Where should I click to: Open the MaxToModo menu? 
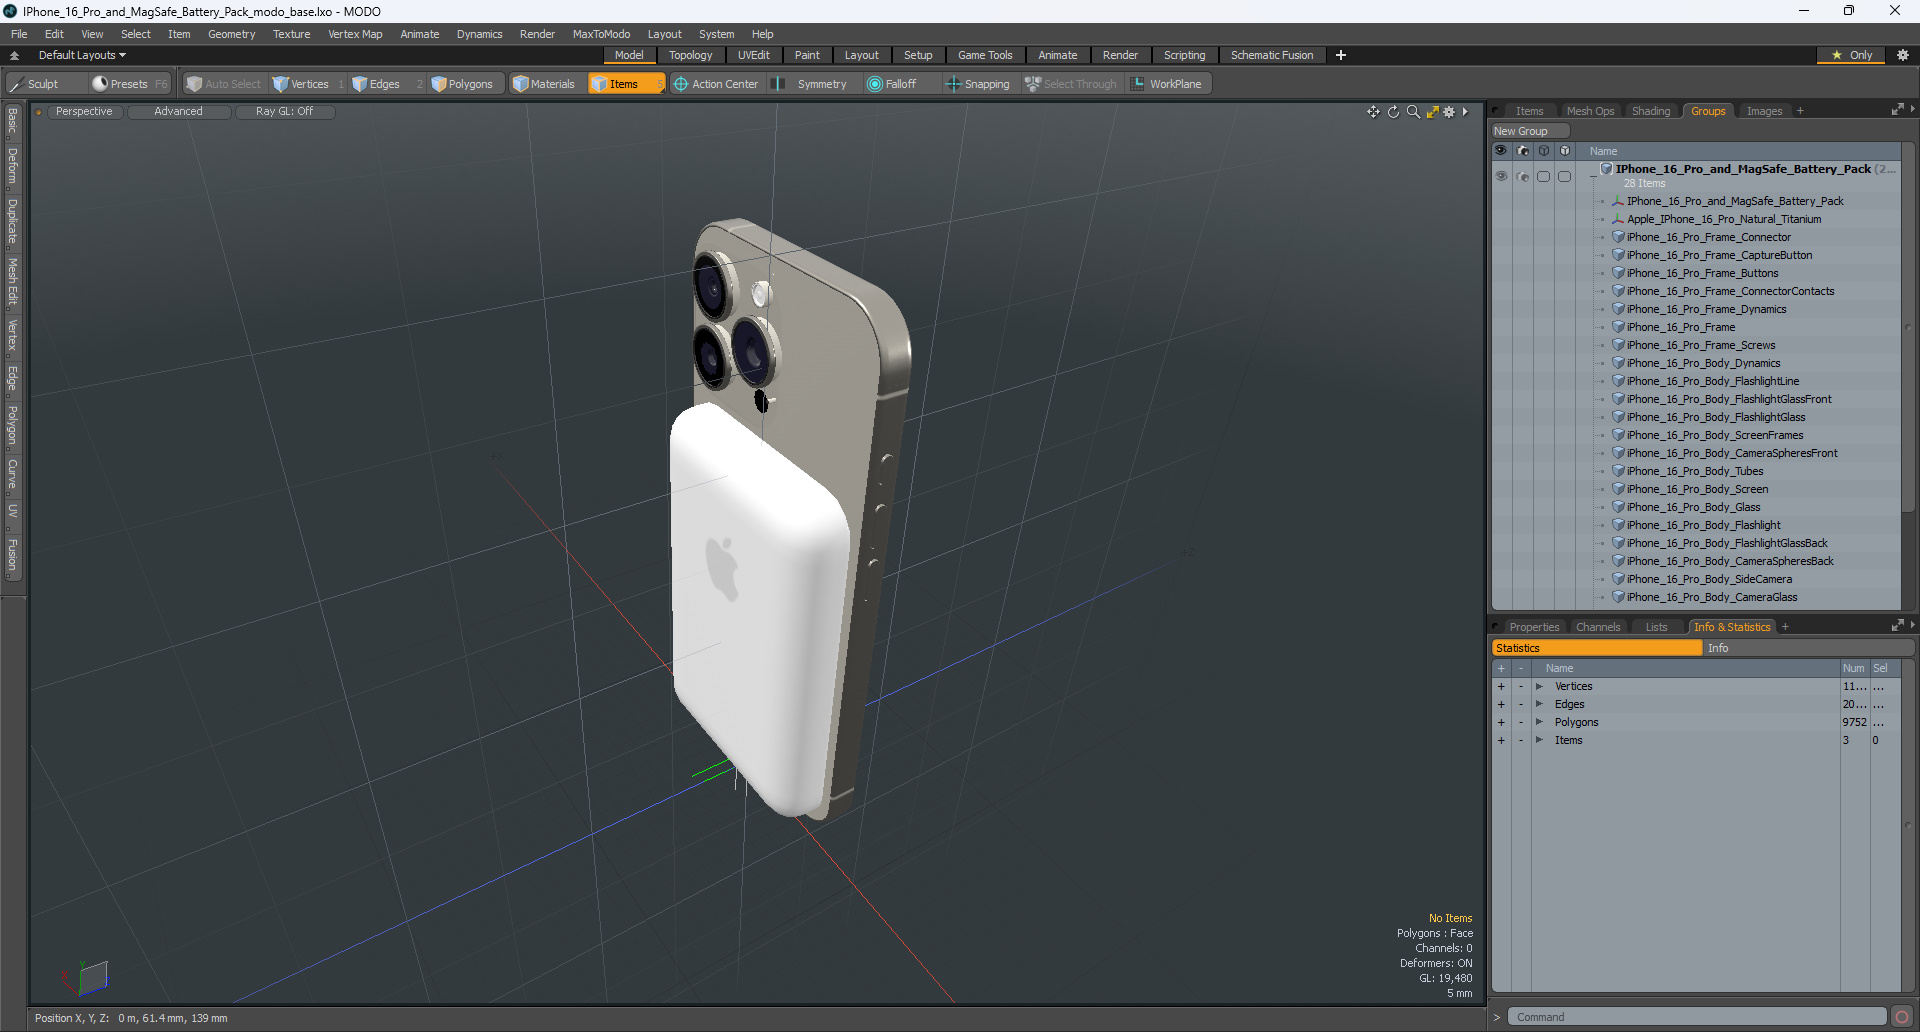[601, 34]
